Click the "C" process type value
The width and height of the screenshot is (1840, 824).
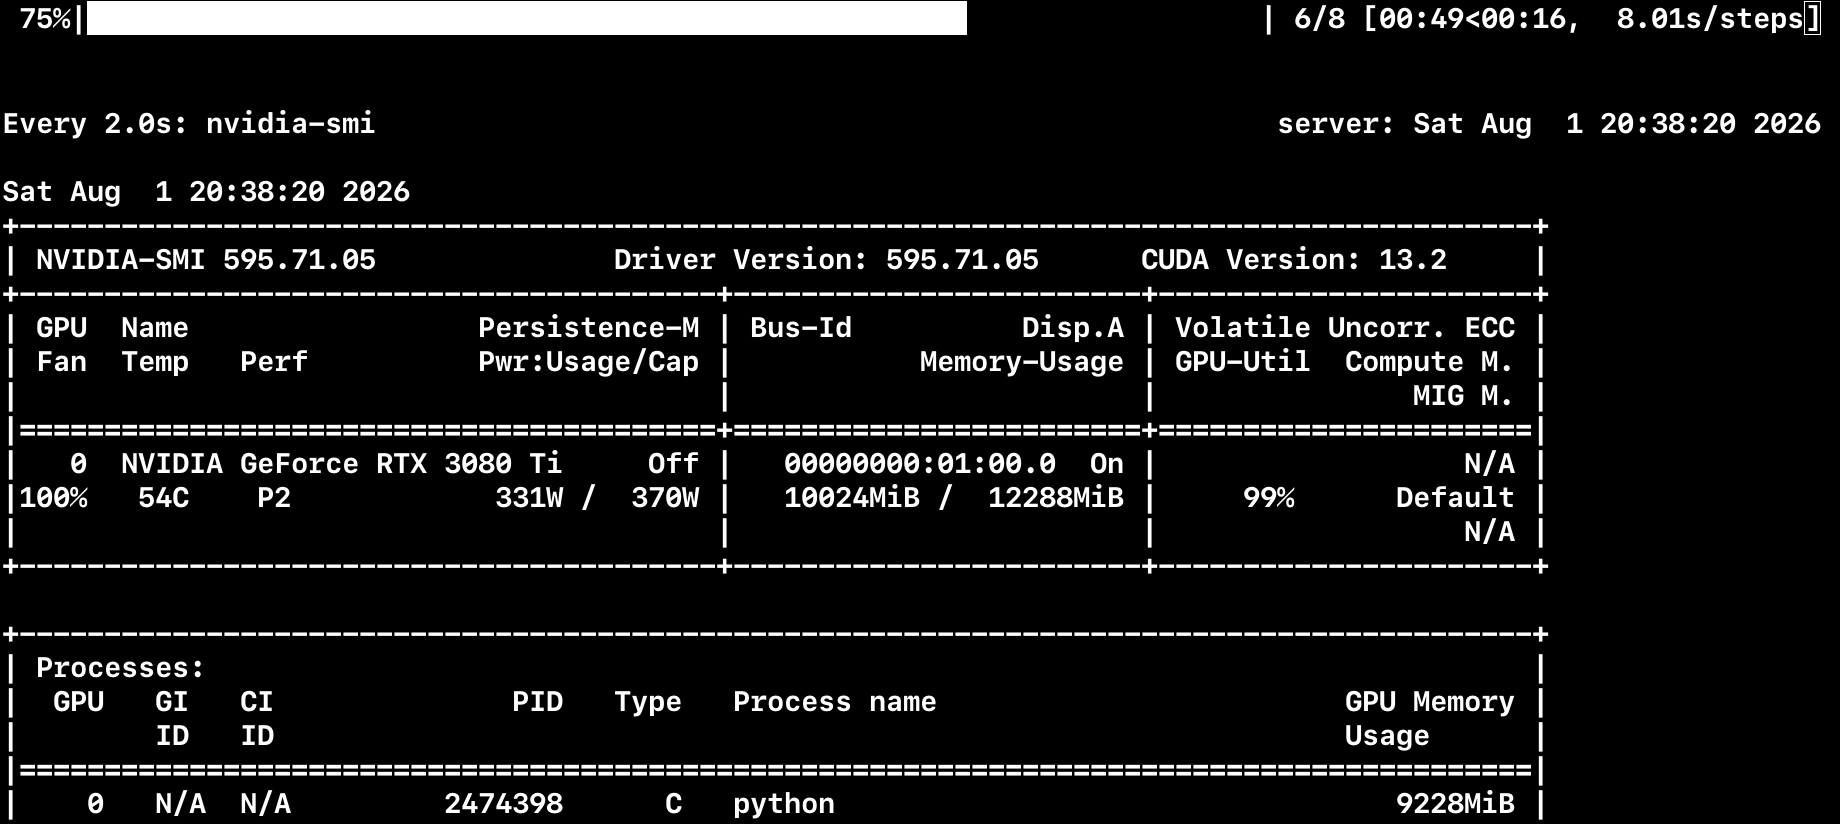(674, 803)
